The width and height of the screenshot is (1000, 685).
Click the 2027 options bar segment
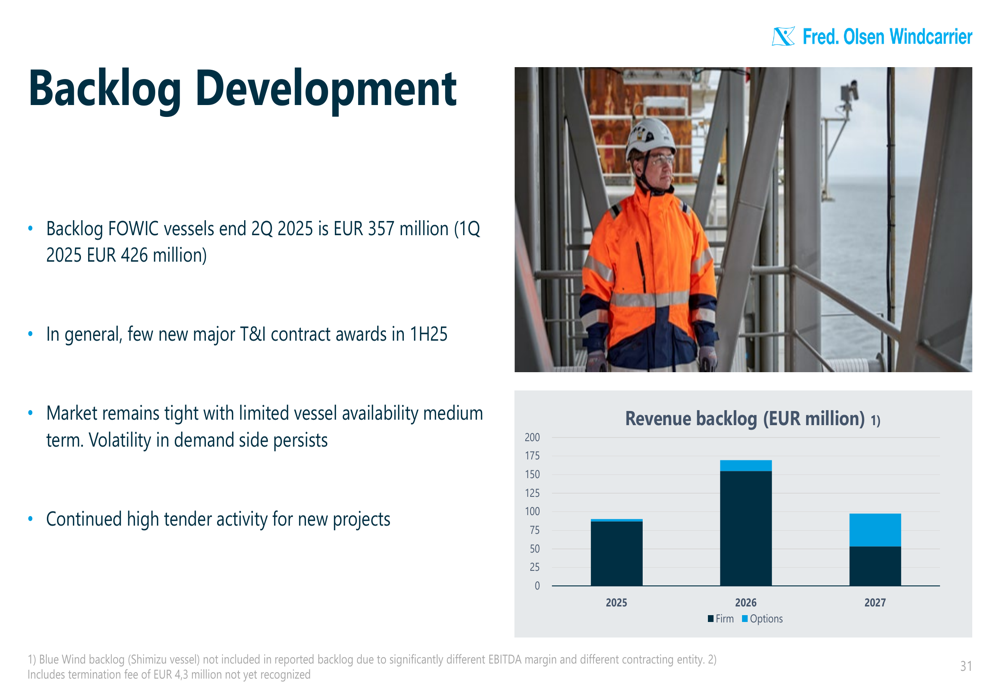coord(875,530)
